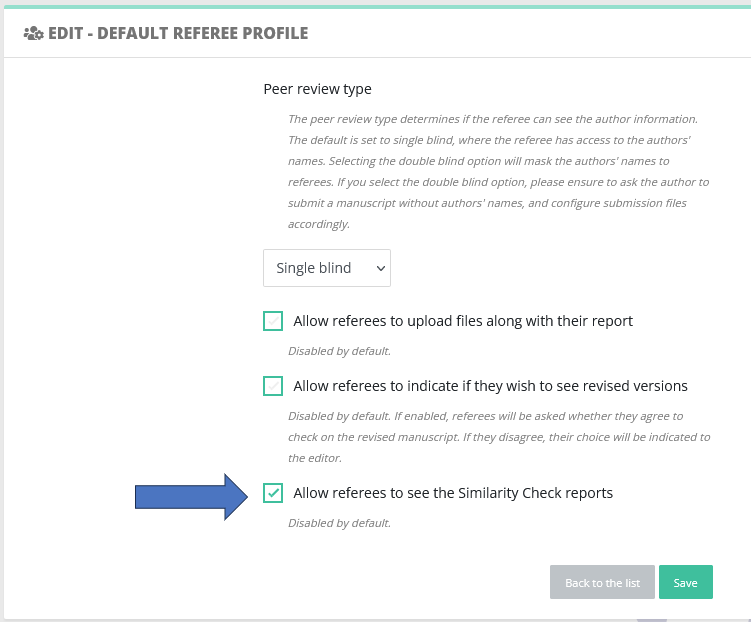Open the Single blind peer review dropdown
Image resolution: width=751 pixels, height=622 pixels.
(x=327, y=268)
